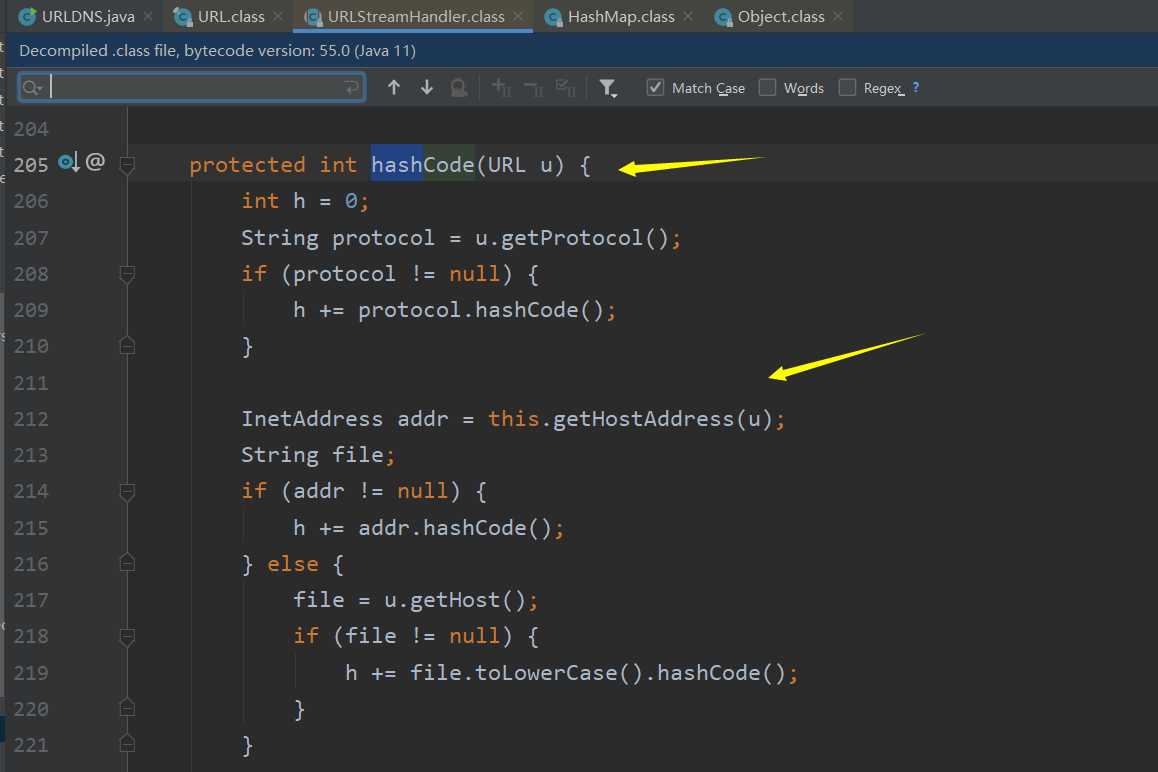Open the regex help question mark
The image size is (1158, 772).
pos(916,87)
